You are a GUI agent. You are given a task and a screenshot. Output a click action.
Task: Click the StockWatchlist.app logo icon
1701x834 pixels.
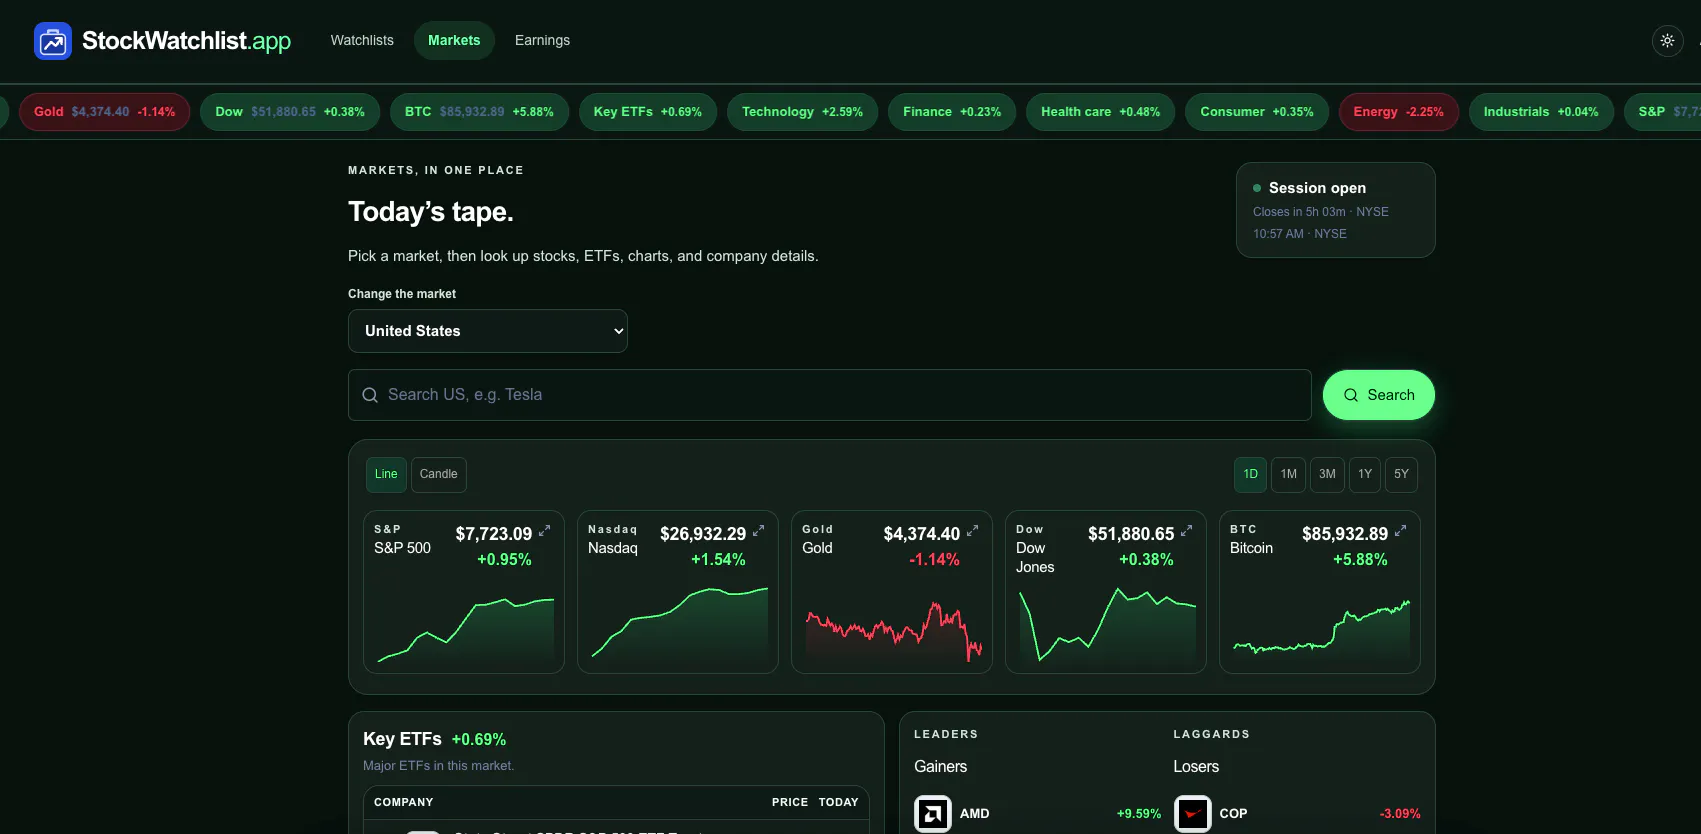click(x=53, y=41)
